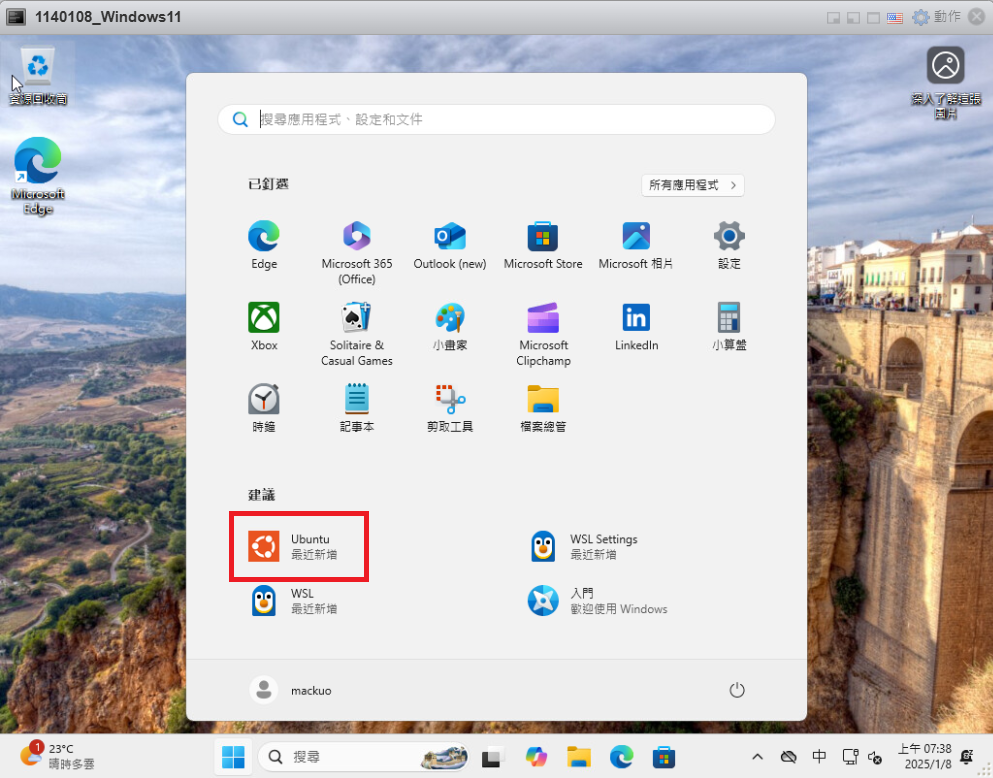
Task: Open the Edge pinned app
Action: click(x=263, y=245)
